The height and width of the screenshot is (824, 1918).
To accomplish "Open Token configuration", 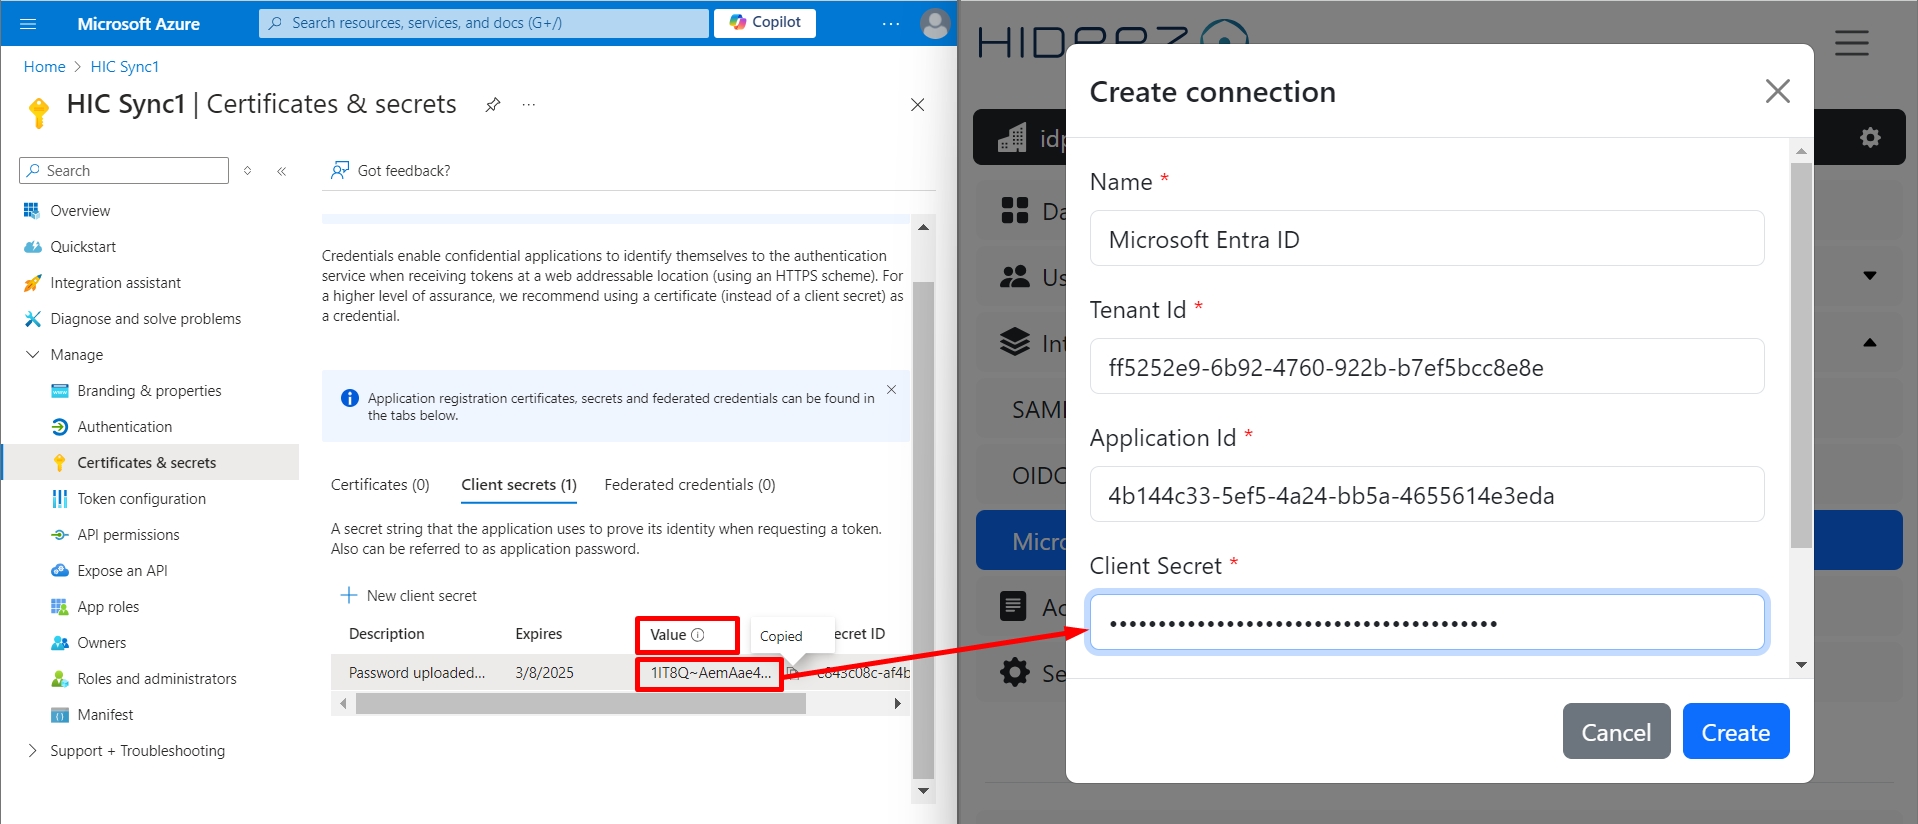I will coord(141,499).
